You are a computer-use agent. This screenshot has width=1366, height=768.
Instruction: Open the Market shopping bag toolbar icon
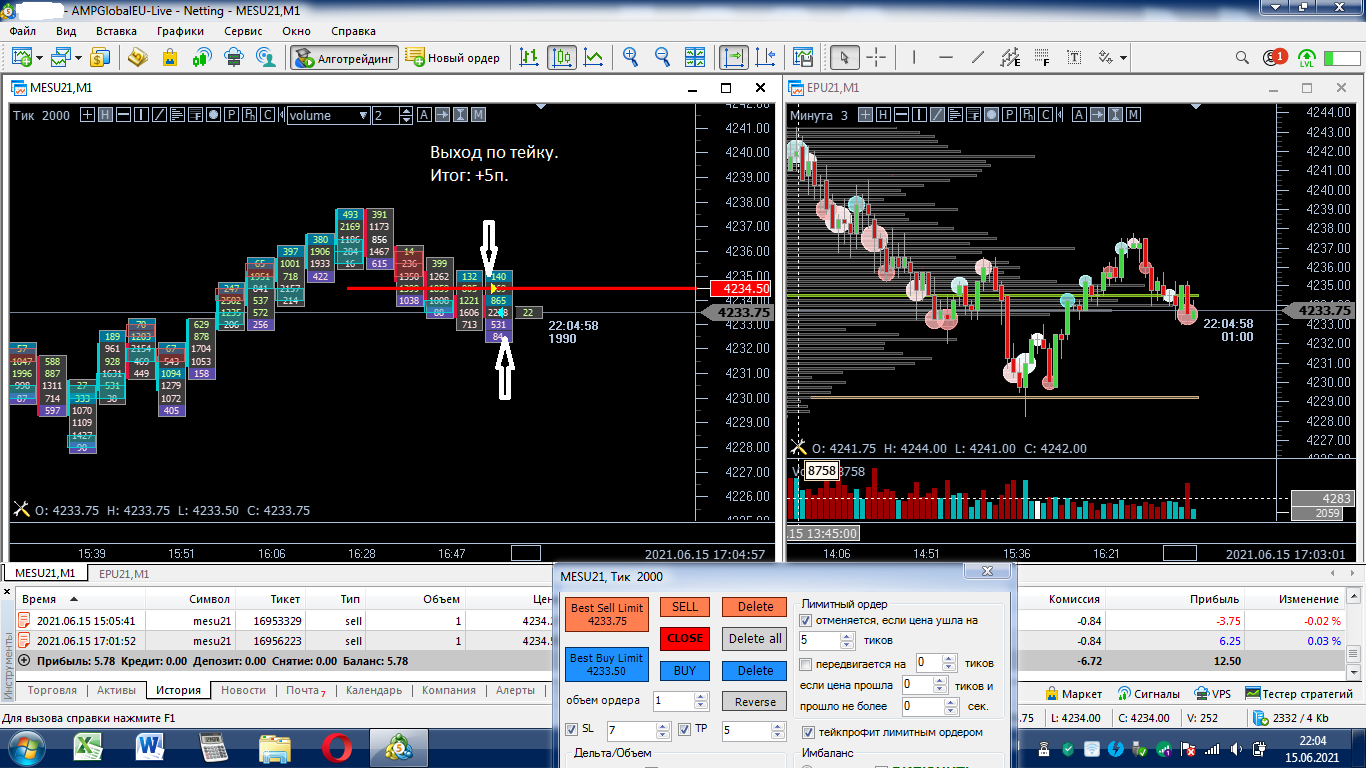point(170,57)
